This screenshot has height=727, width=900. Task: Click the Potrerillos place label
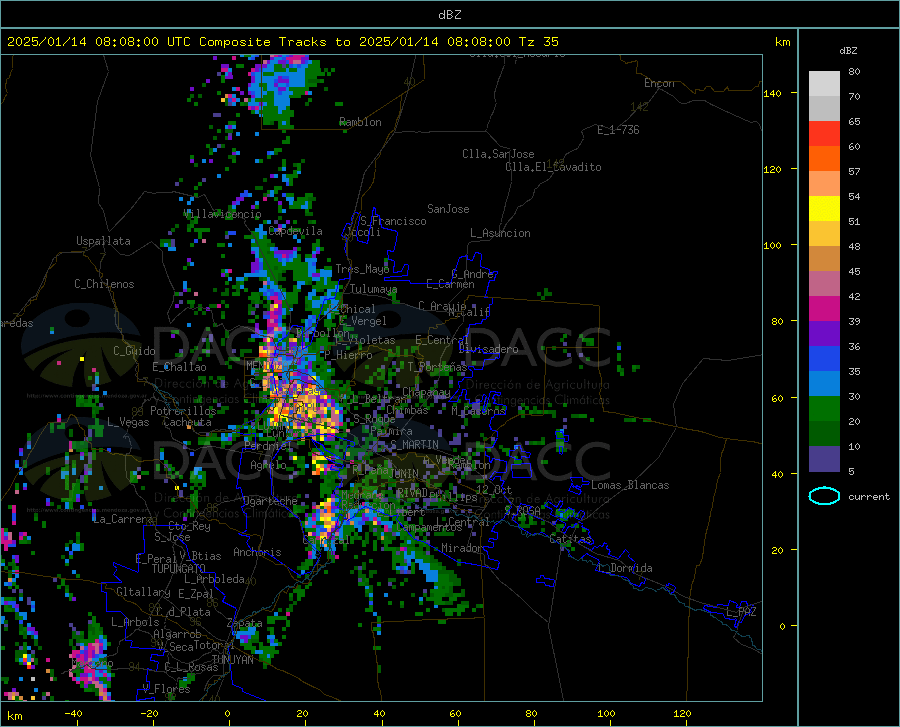[x=183, y=411]
